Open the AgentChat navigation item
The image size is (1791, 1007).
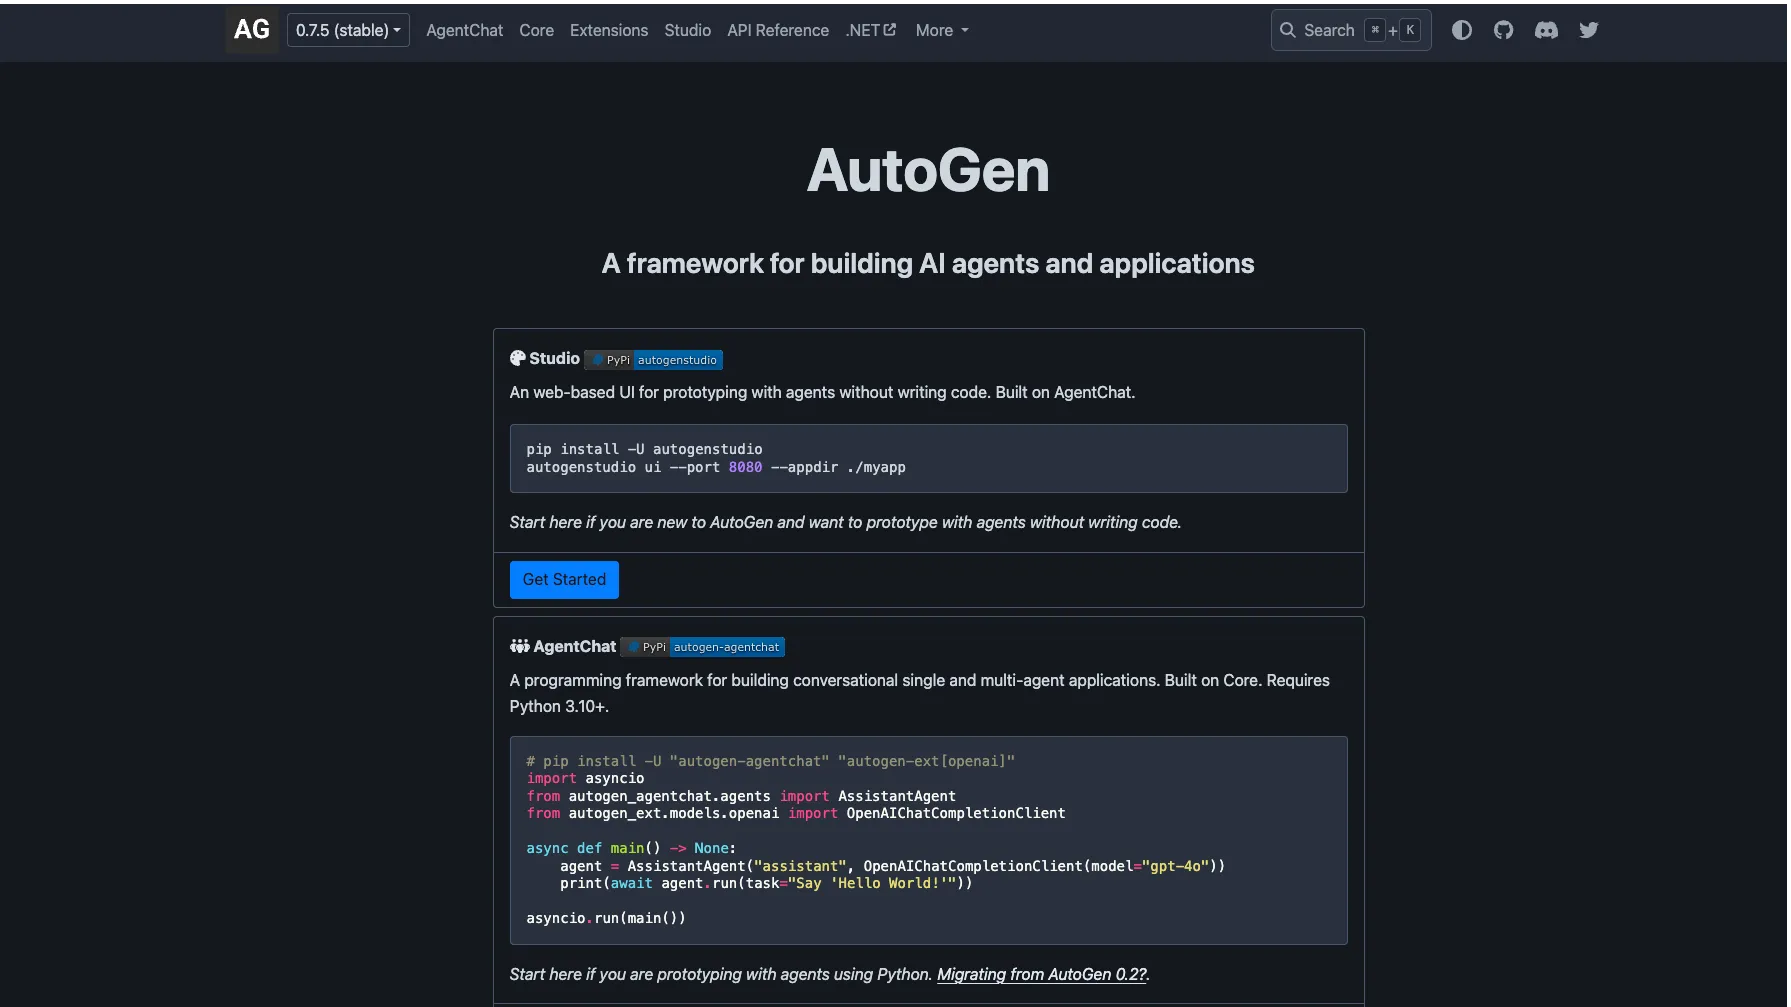pyautogui.click(x=464, y=30)
